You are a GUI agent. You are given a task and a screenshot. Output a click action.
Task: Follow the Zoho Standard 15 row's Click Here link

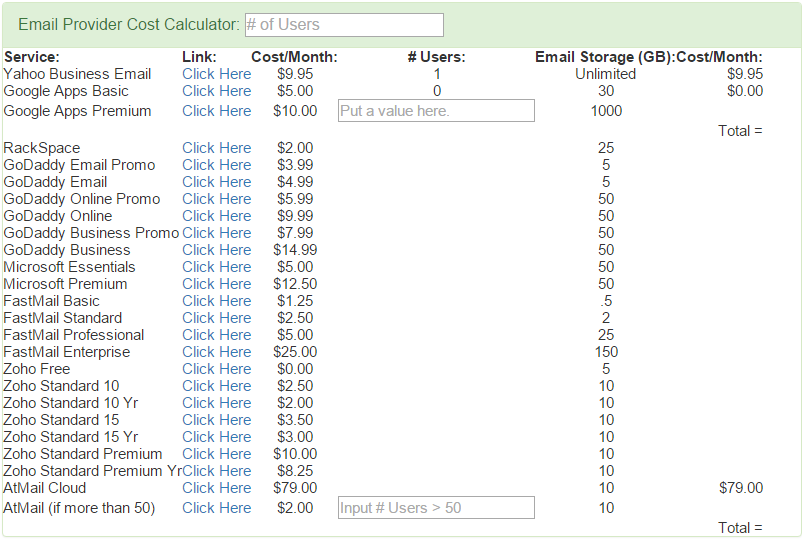[217, 420]
